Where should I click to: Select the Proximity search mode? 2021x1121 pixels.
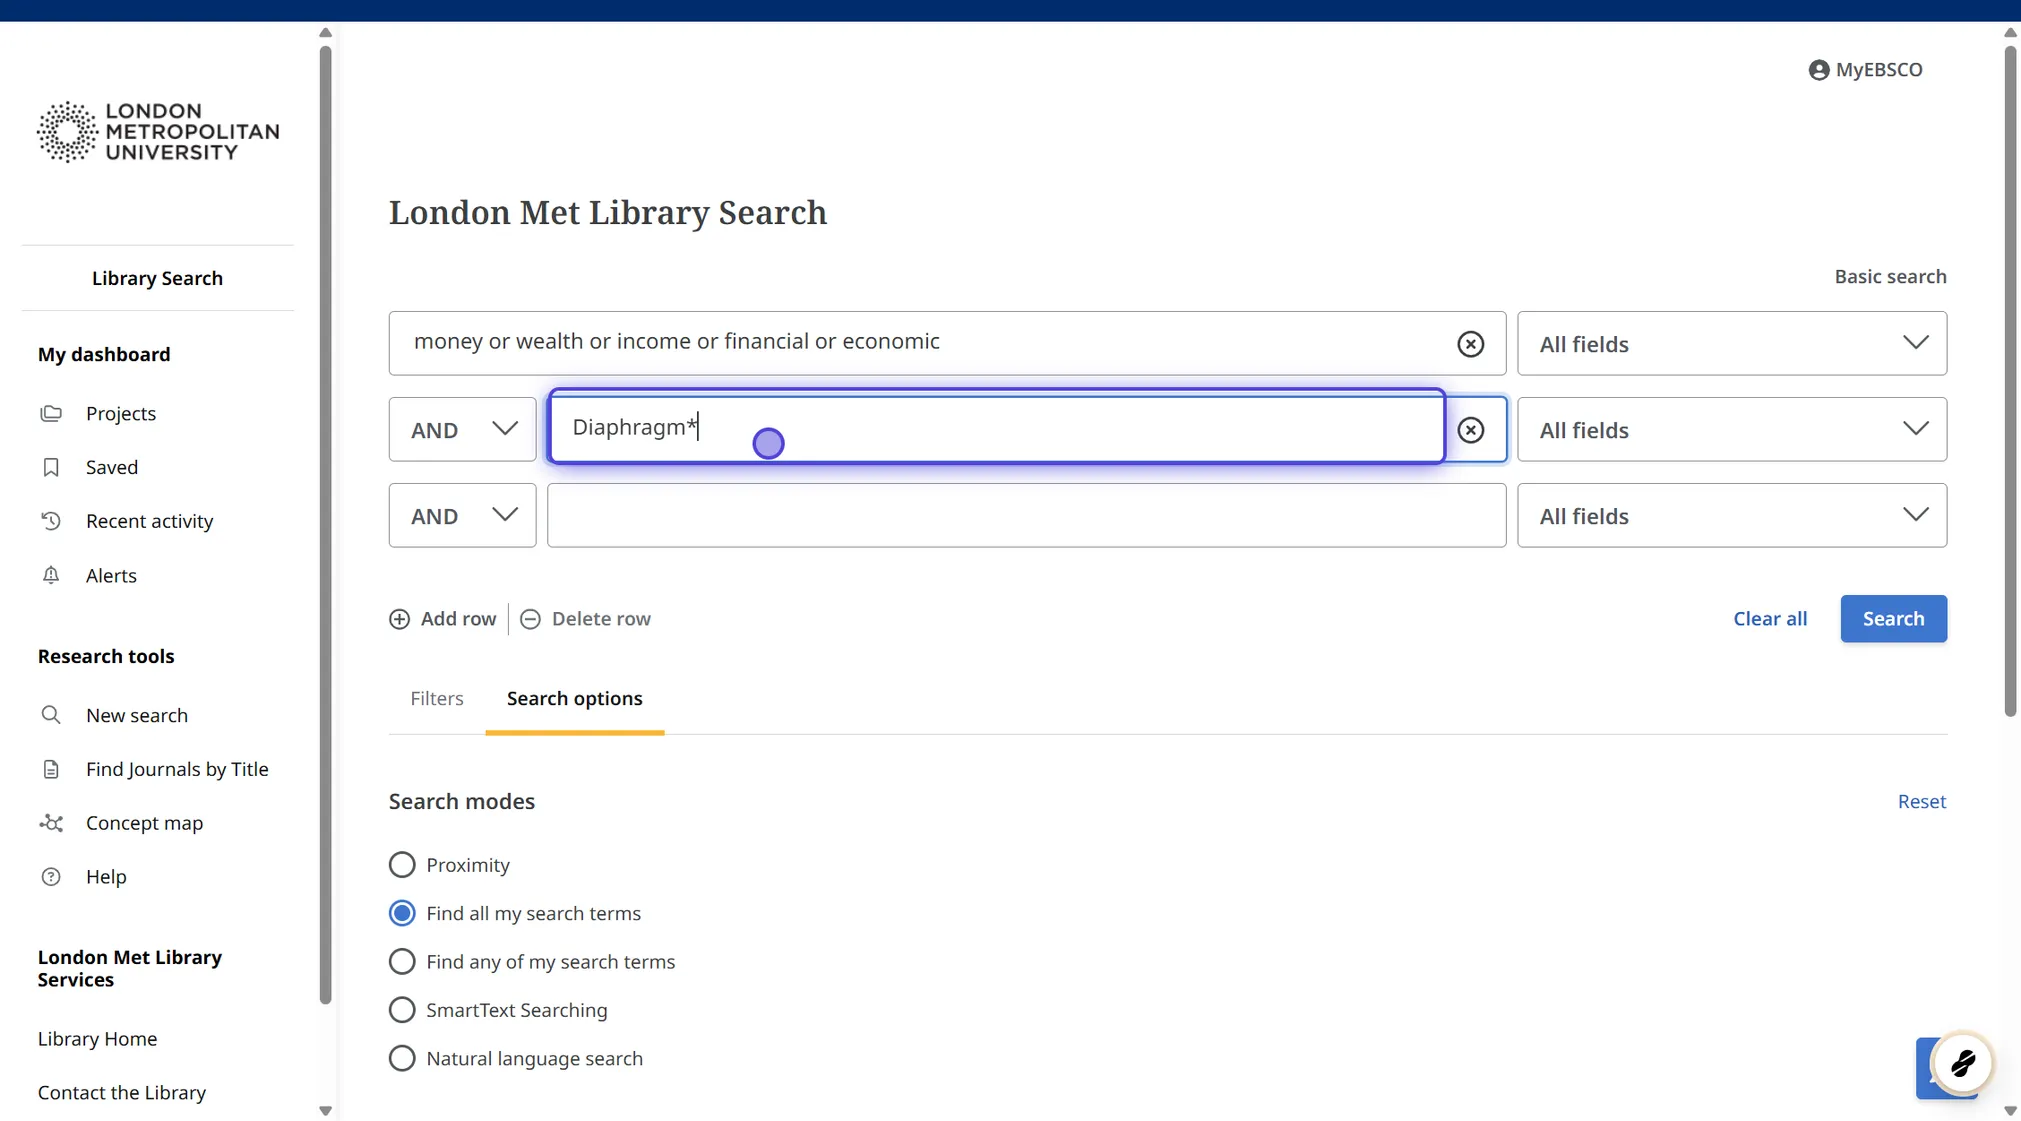tap(402, 865)
